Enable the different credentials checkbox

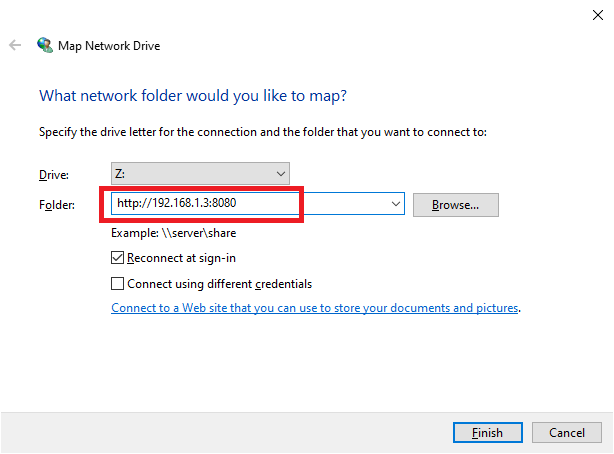coord(119,283)
